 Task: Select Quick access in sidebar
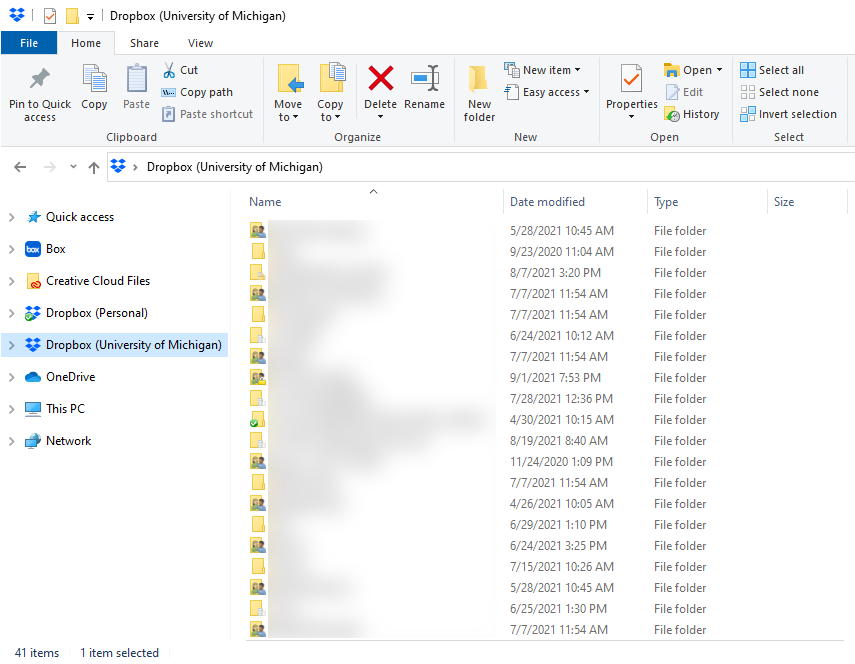point(80,217)
